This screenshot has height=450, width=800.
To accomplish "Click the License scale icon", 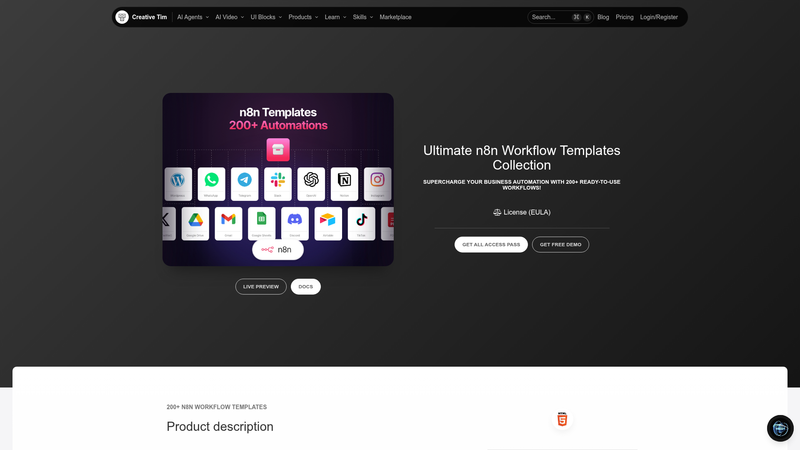I will click(497, 212).
